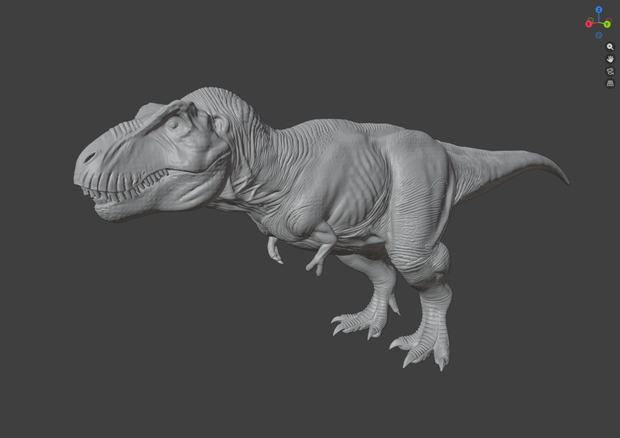Image resolution: width=620 pixels, height=438 pixels.
Task: Click the T-rex's eye
Action: coord(173,125)
